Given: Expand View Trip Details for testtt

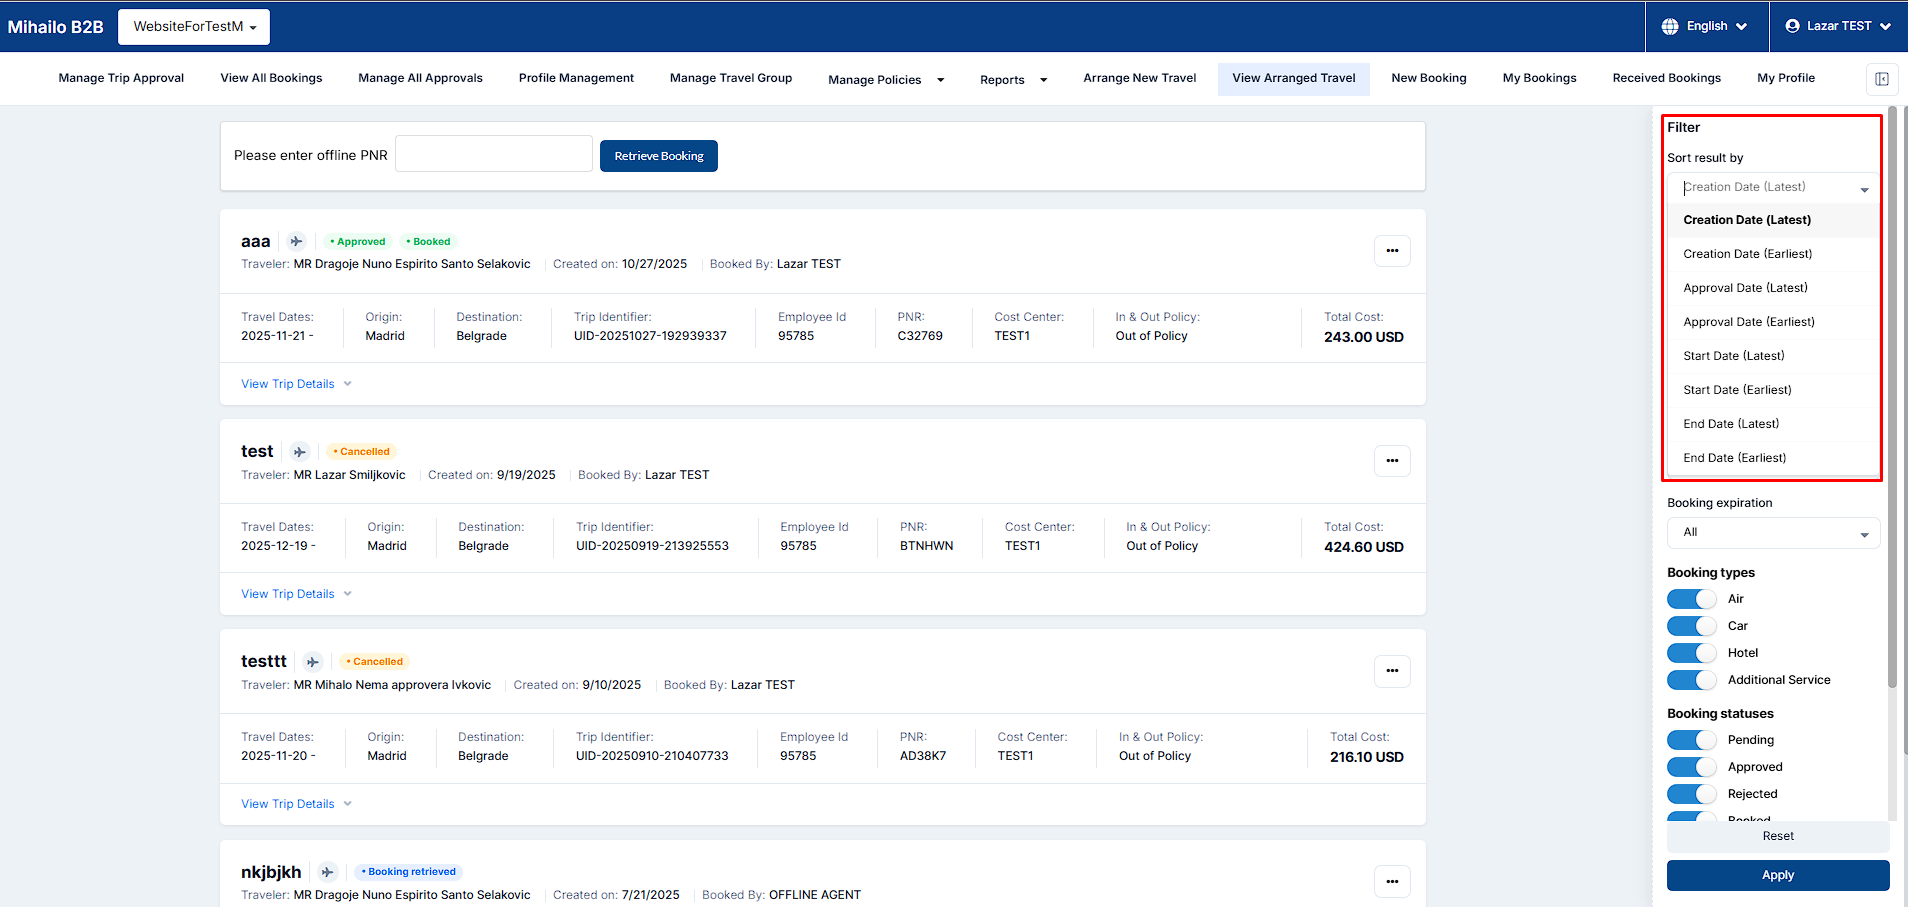Looking at the screenshot, I should pyautogui.click(x=296, y=804).
